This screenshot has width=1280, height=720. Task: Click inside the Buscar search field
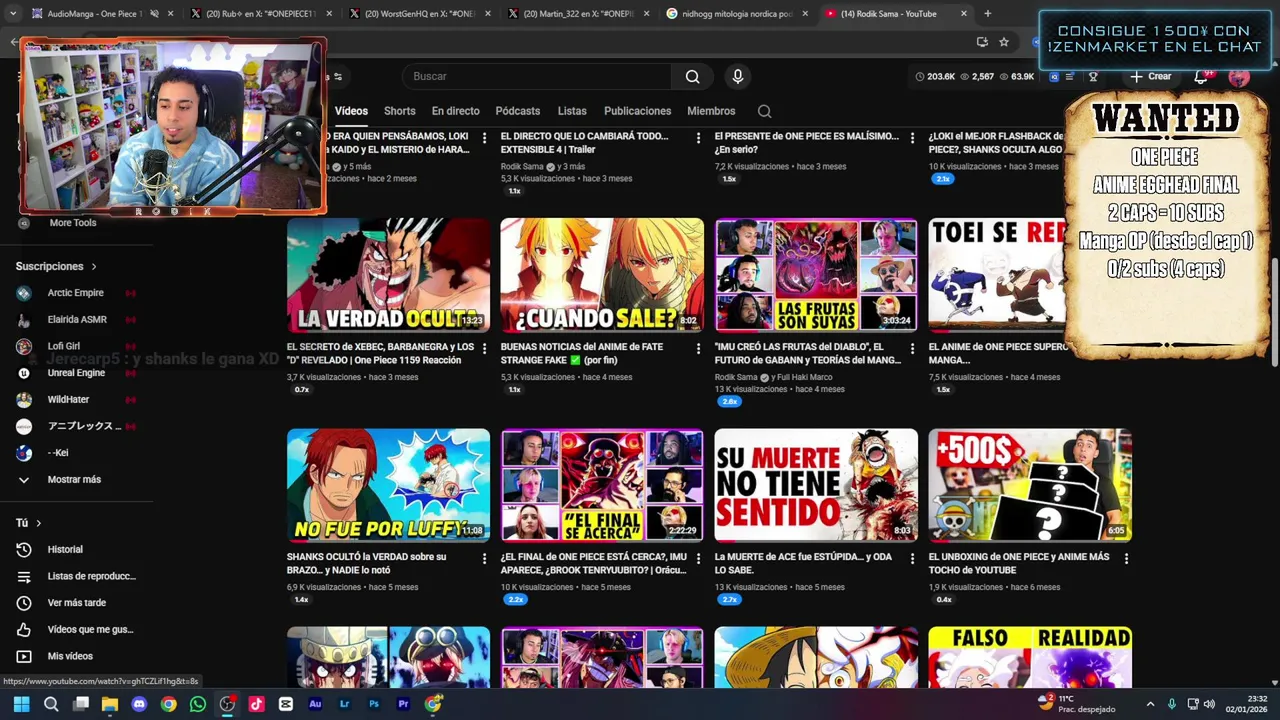tap(538, 76)
